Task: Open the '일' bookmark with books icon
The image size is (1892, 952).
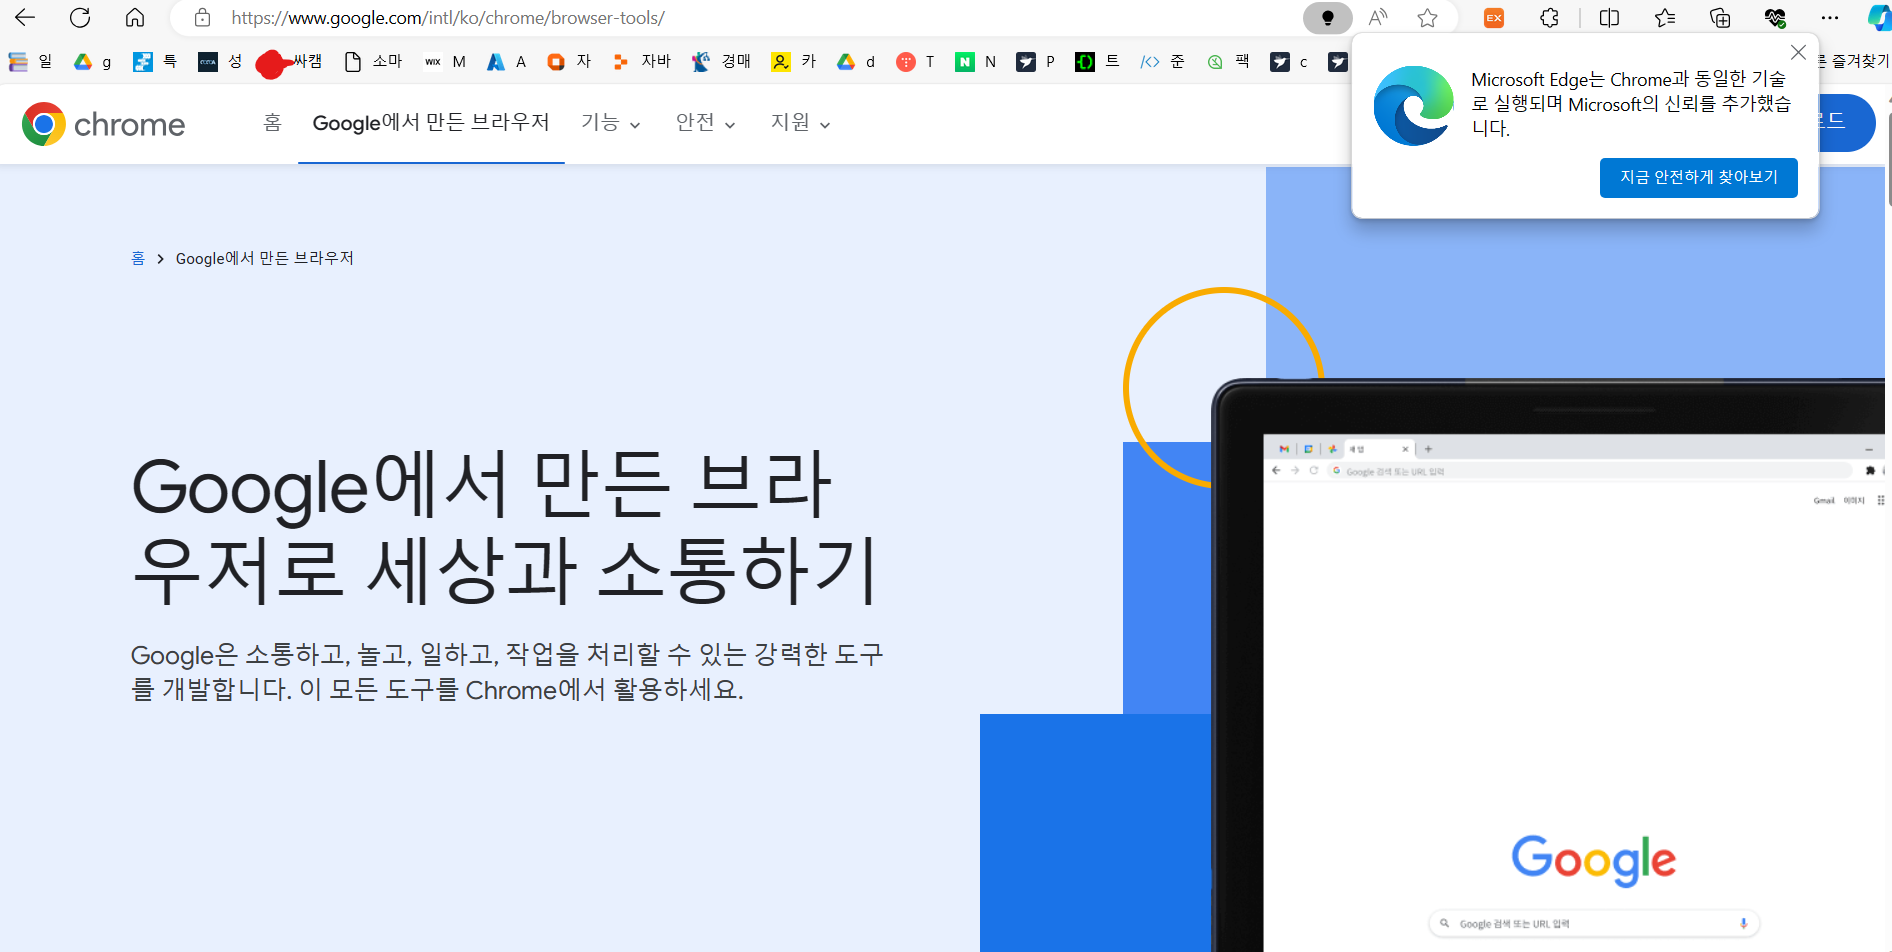Action: click(x=31, y=62)
